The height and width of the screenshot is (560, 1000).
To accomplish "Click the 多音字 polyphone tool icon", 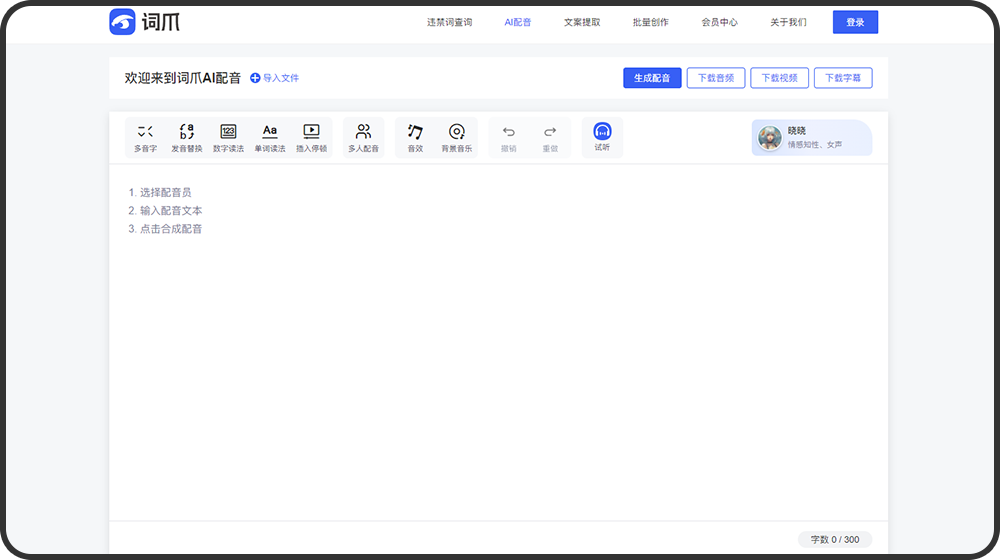I will [145, 137].
